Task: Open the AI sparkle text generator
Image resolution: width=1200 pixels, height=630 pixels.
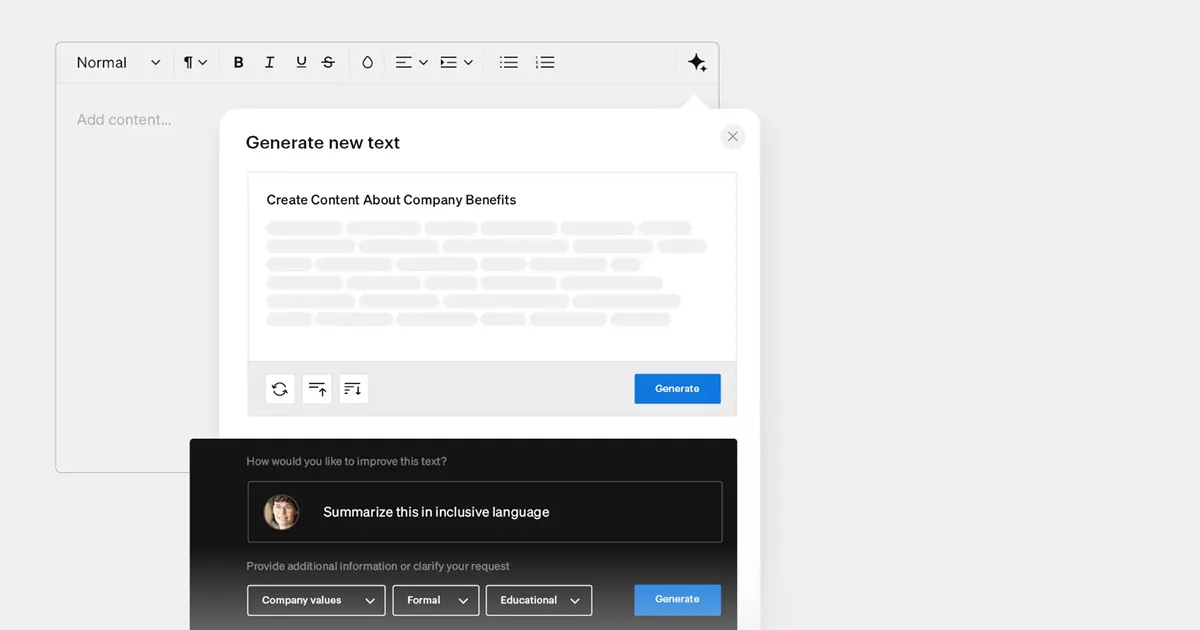Action: (697, 63)
